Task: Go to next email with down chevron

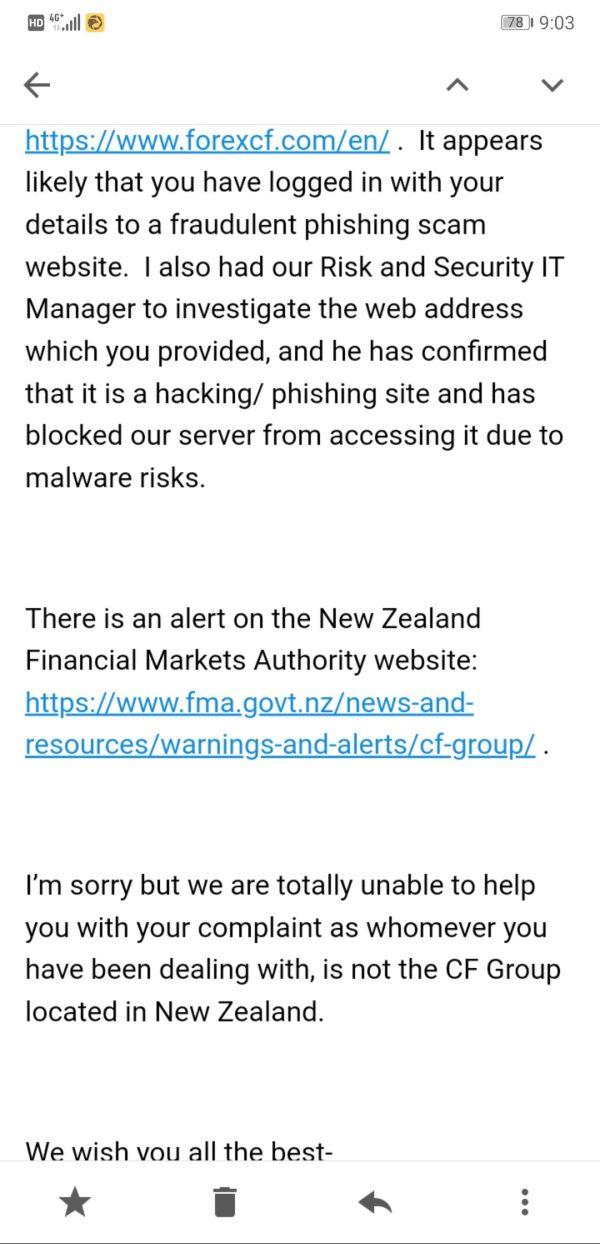Action: pos(552,86)
